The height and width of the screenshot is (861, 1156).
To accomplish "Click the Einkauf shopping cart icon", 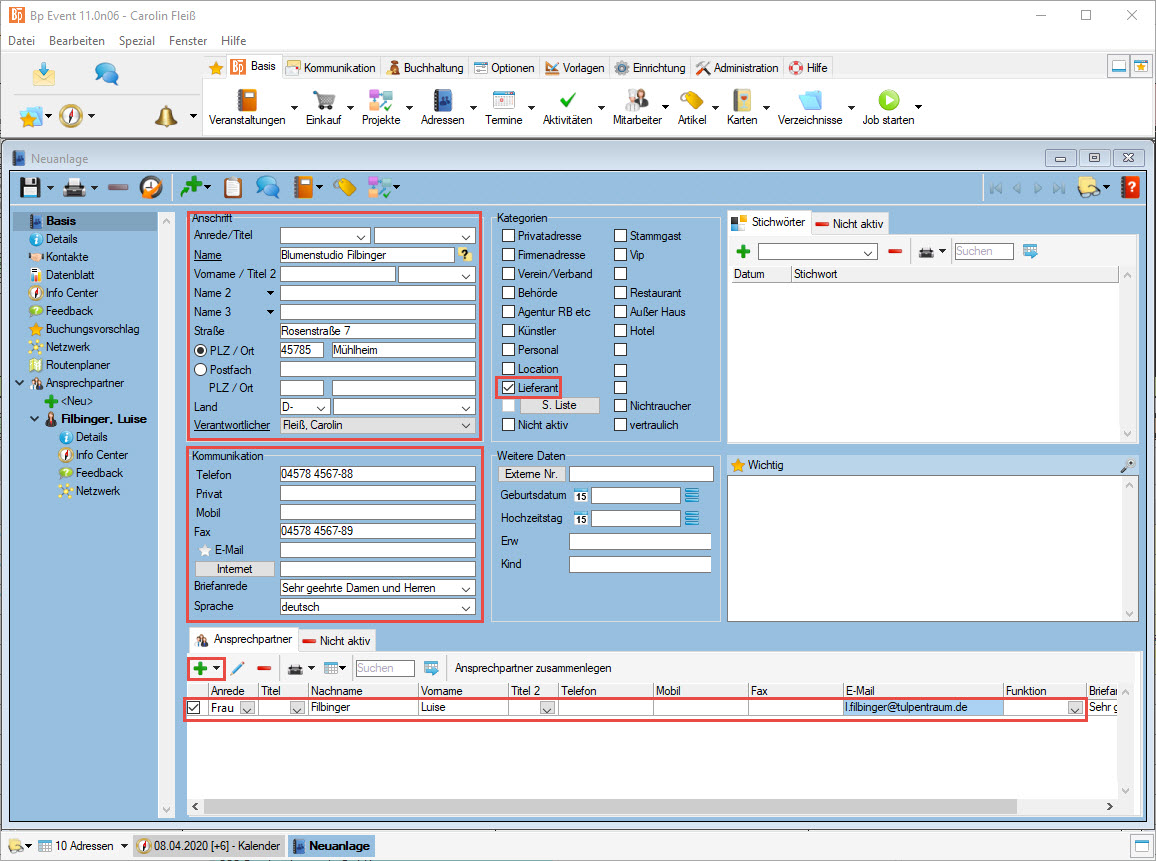I will coord(323,100).
